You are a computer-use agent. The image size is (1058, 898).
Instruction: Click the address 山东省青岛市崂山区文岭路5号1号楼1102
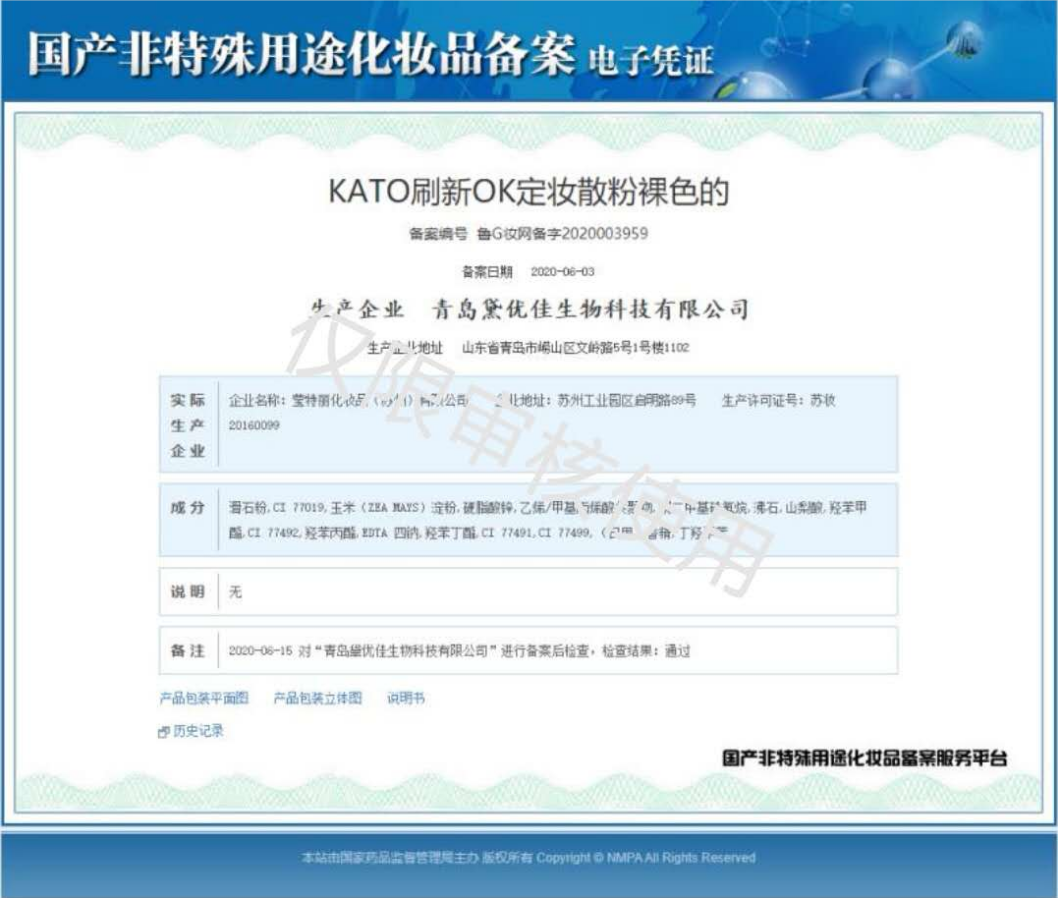click(576, 347)
